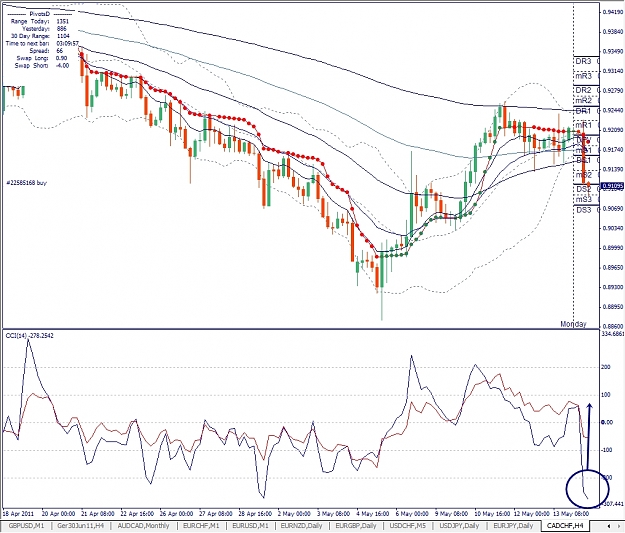This screenshot has width=625, height=533.
Task: Click the Yesterday range value 886
Action: (x=62, y=29)
